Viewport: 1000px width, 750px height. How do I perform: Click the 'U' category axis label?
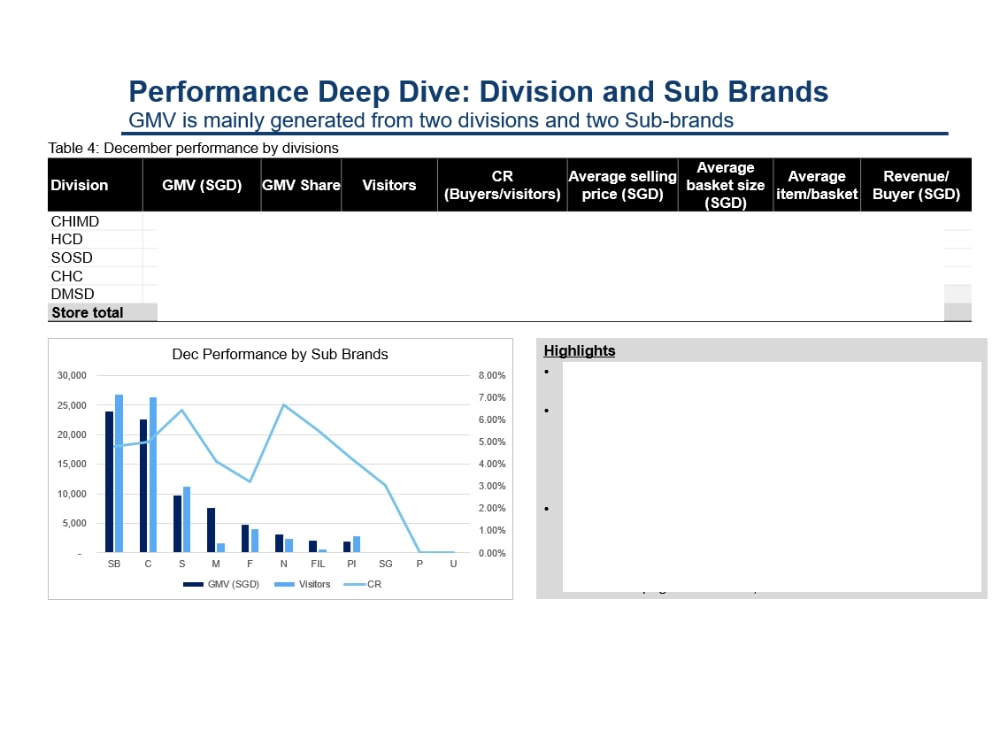453,564
